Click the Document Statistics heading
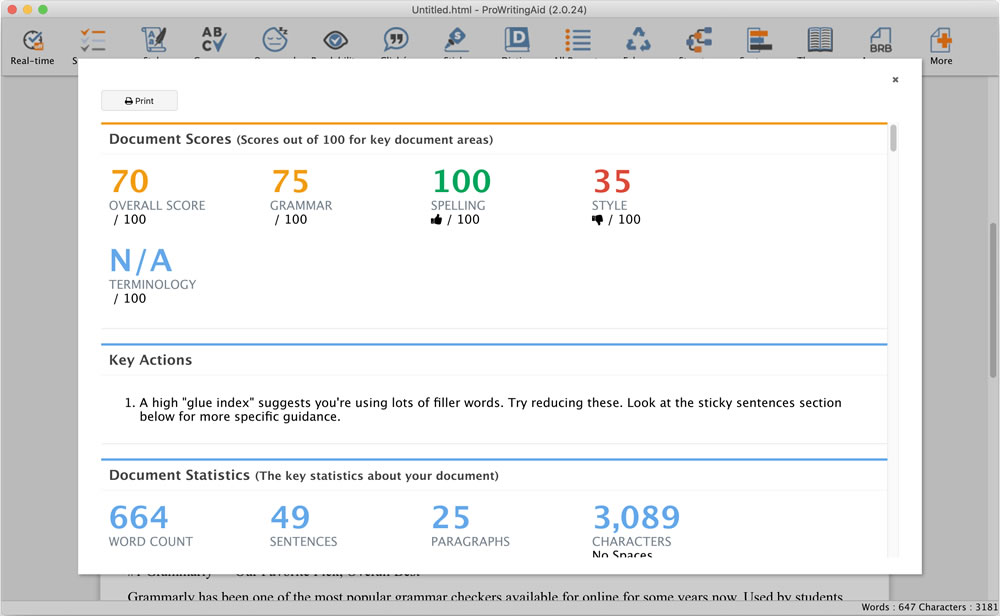 [179, 475]
